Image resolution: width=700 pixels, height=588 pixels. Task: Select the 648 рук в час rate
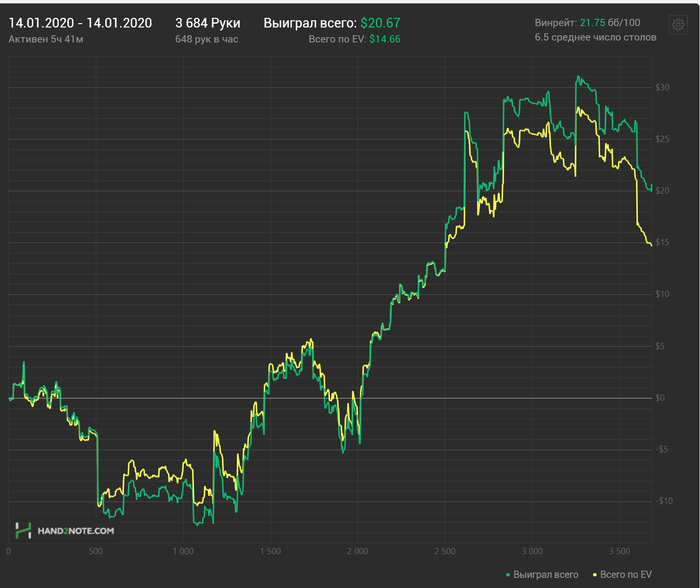[207, 39]
